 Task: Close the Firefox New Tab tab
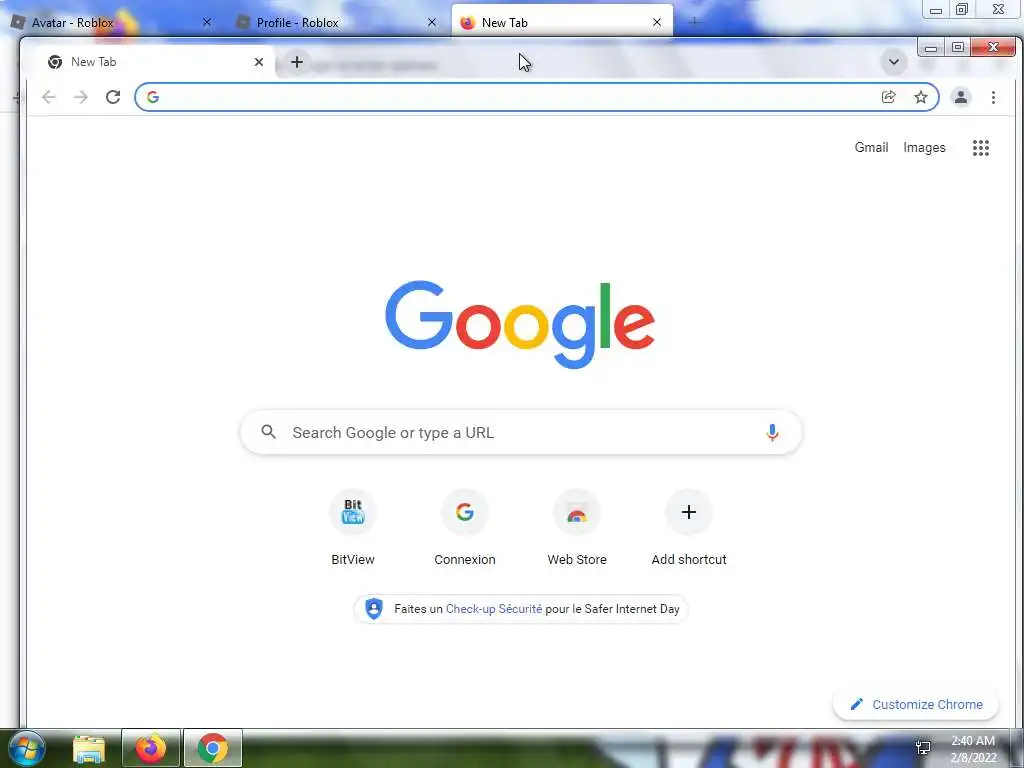[x=657, y=22]
